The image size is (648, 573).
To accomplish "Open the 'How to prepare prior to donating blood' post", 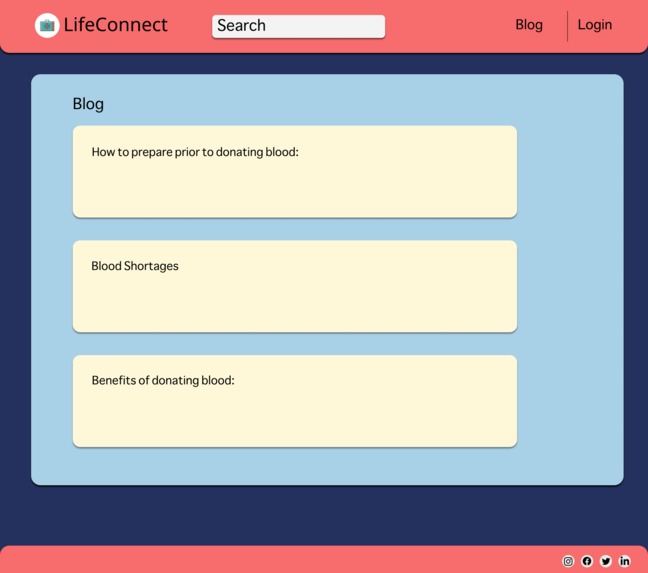I will [x=295, y=171].
